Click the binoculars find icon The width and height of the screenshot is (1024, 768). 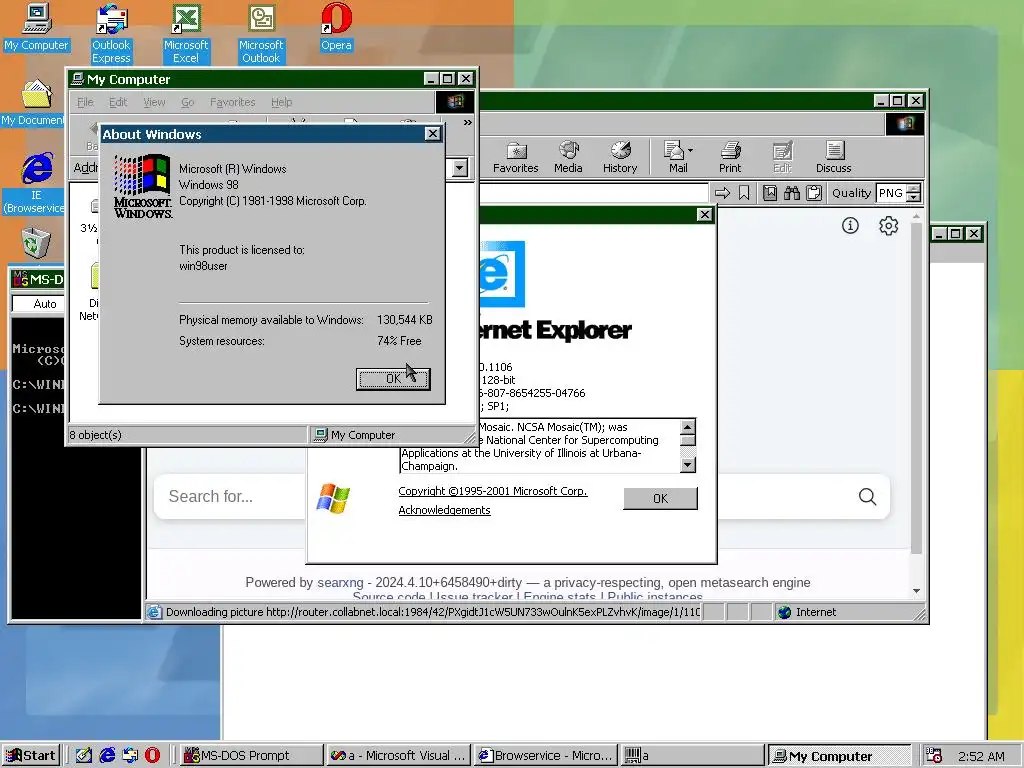point(792,193)
